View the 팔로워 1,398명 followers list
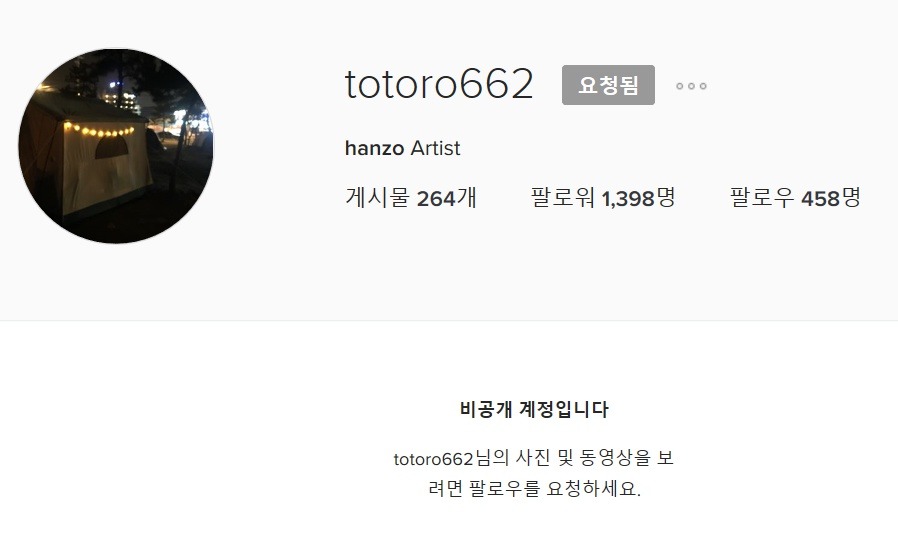Screen dimensions: 898x546 click(602, 198)
